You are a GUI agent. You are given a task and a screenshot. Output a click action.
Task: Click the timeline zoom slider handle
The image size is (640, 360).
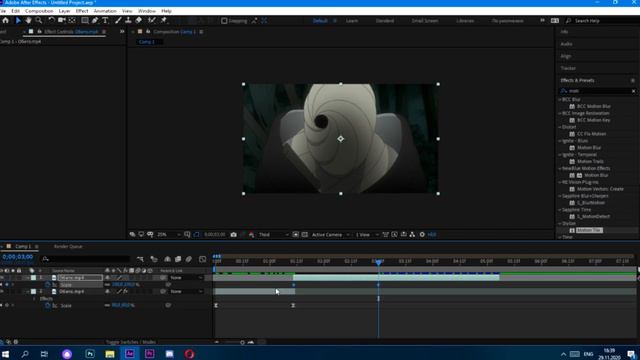(x=242, y=342)
